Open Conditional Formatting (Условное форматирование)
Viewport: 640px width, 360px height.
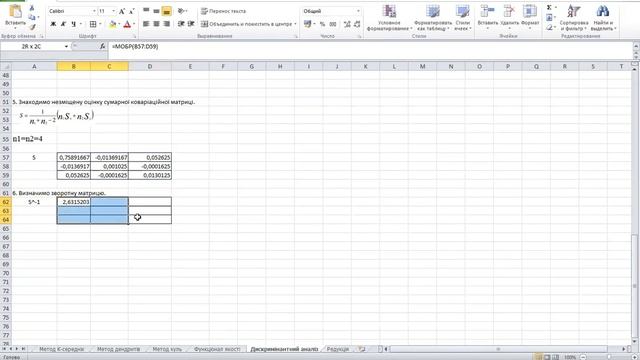[x=389, y=18]
